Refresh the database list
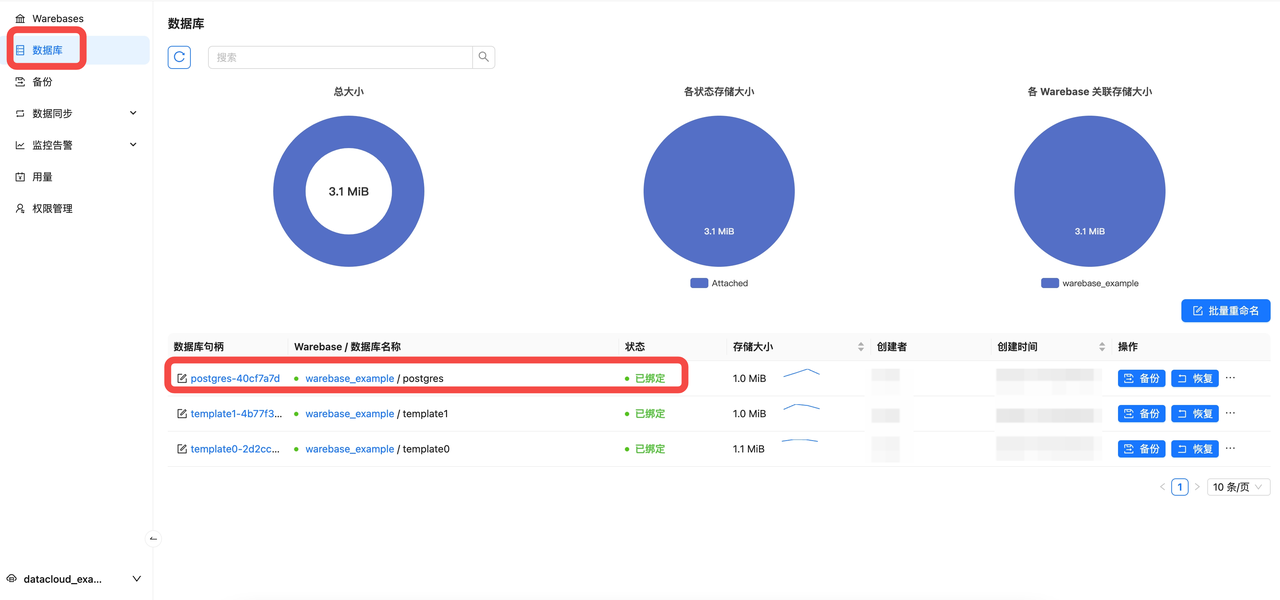The image size is (1280, 600). pos(179,57)
